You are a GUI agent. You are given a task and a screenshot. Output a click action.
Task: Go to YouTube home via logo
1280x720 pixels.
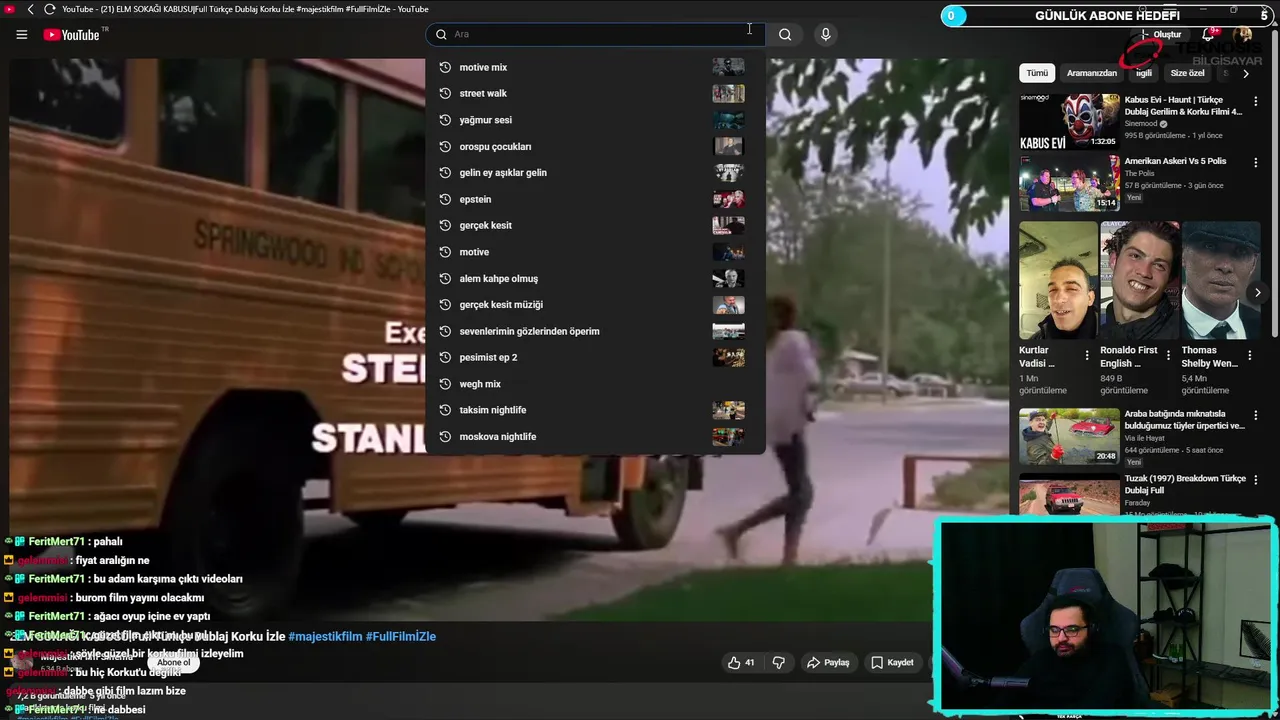pos(72,35)
